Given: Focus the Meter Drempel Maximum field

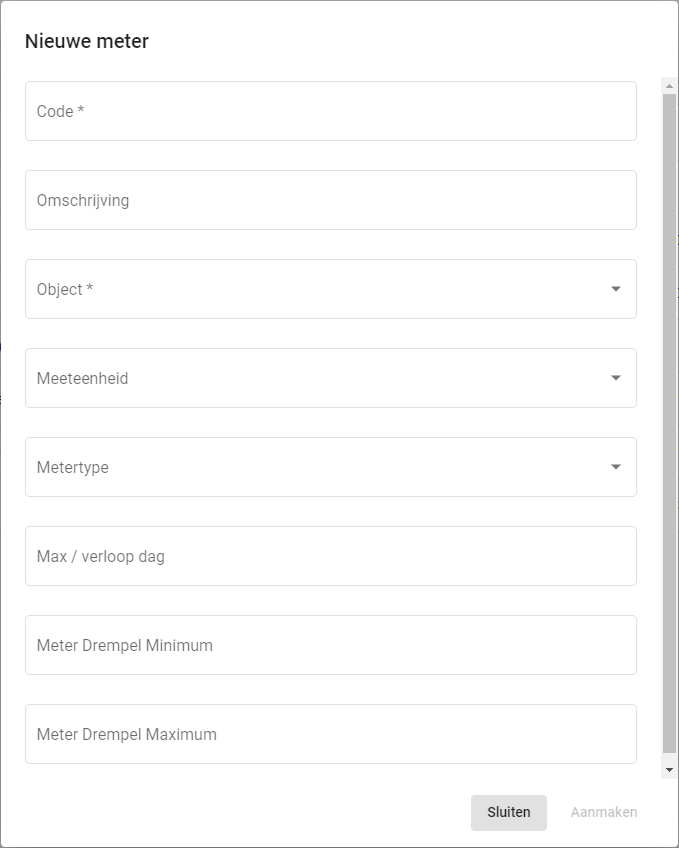Looking at the screenshot, I should [330, 734].
